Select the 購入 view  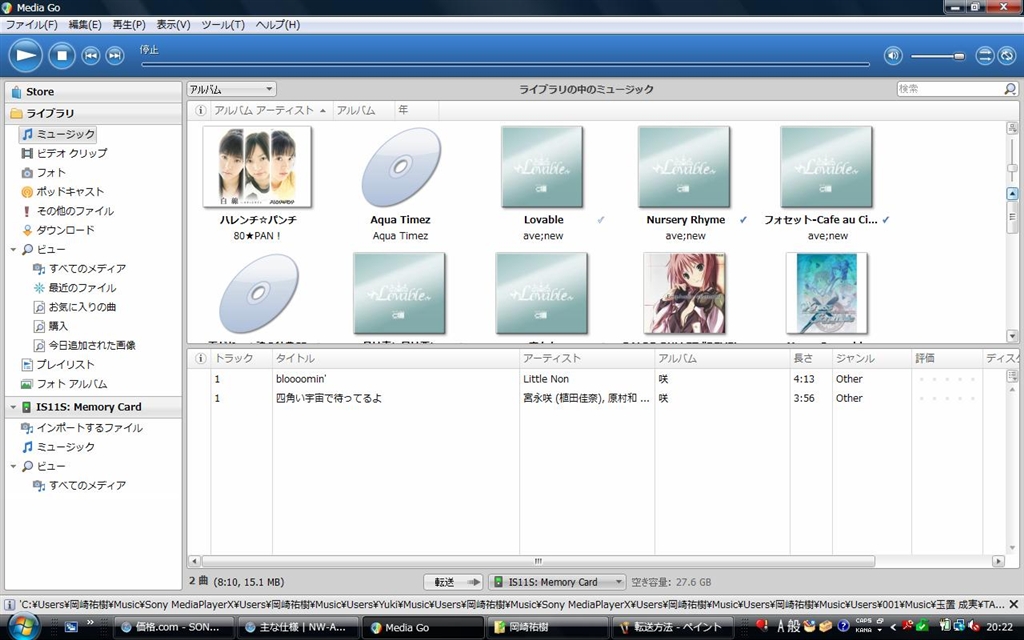[50, 326]
